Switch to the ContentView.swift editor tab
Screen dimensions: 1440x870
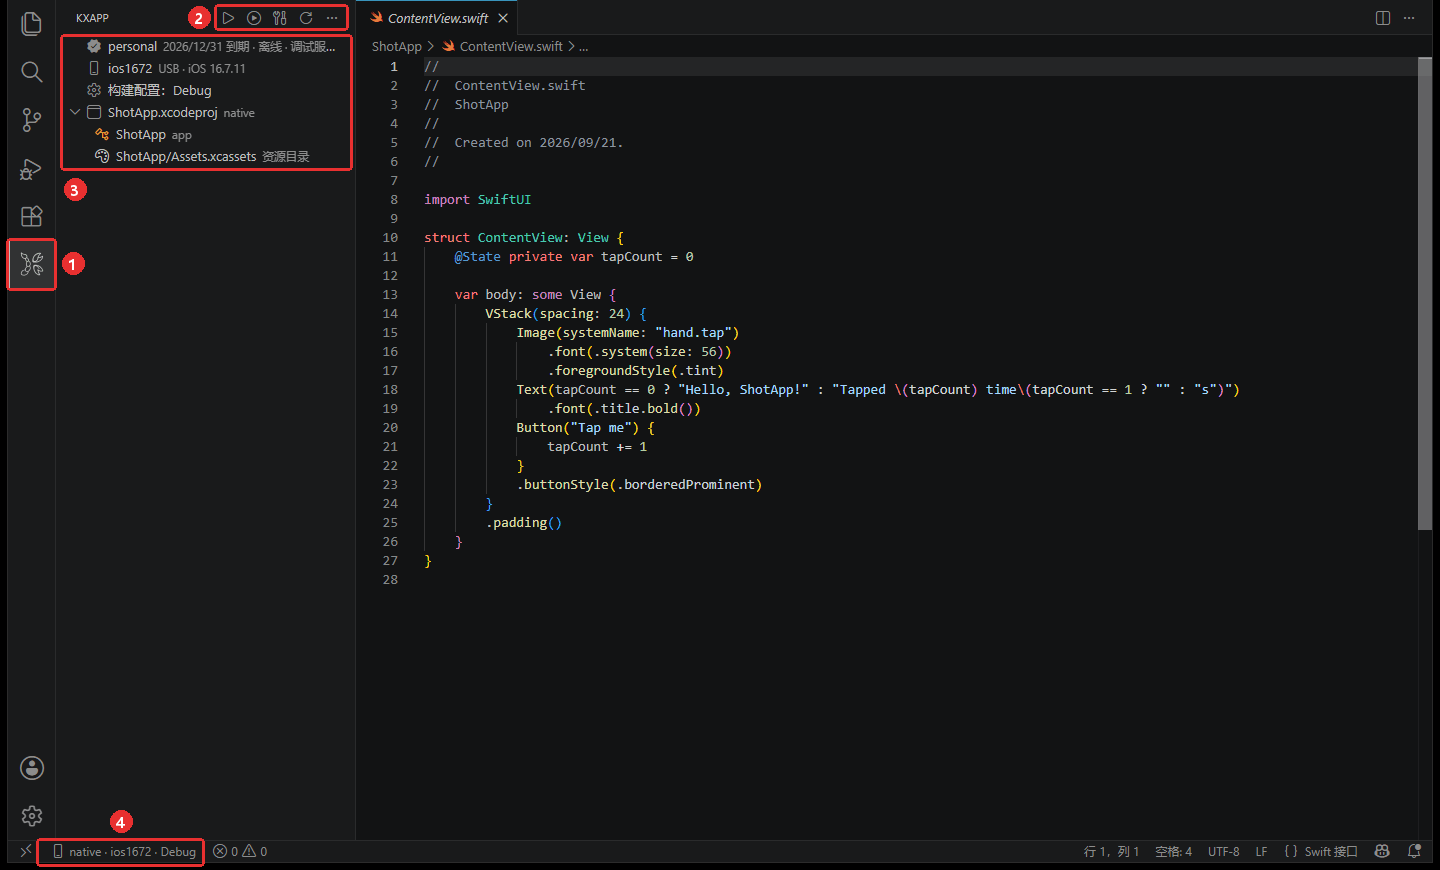click(x=438, y=18)
